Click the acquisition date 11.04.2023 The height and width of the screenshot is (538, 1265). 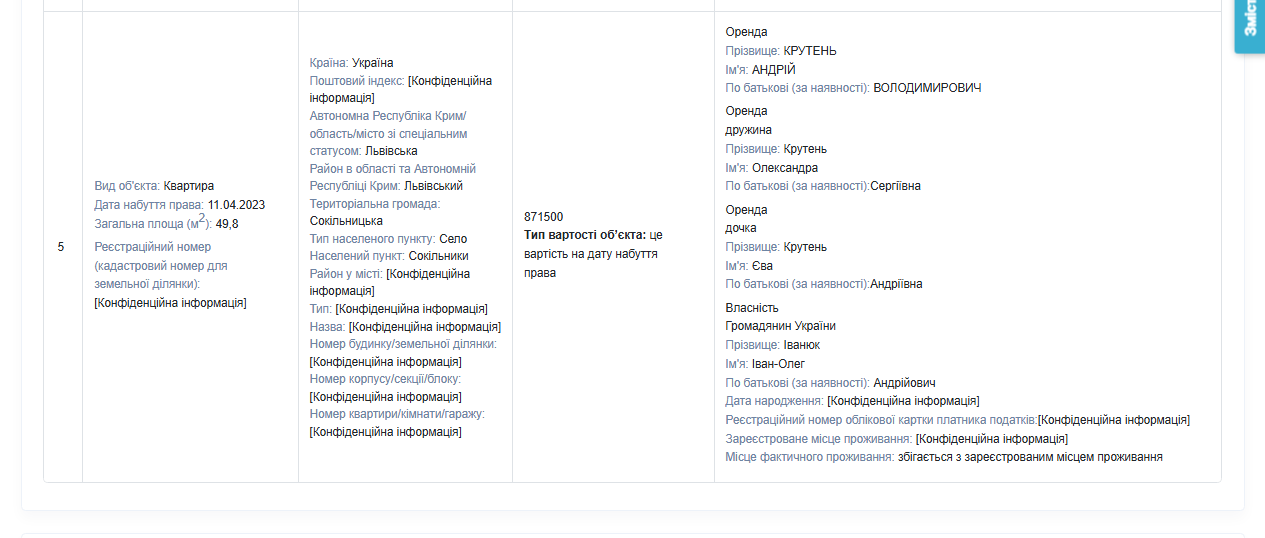(x=236, y=205)
